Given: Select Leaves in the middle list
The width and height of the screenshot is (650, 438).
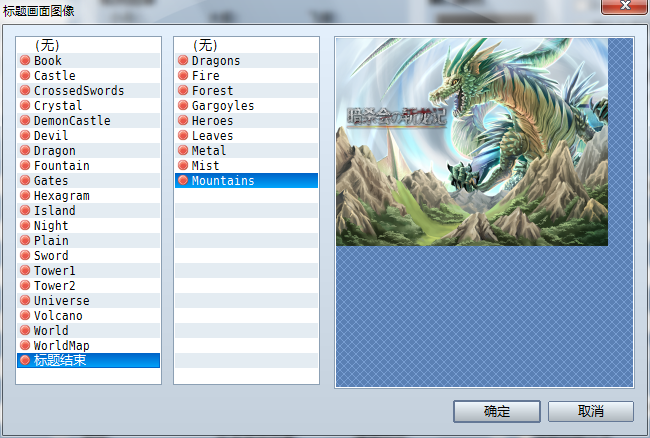Looking at the screenshot, I should tap(246, 136).
